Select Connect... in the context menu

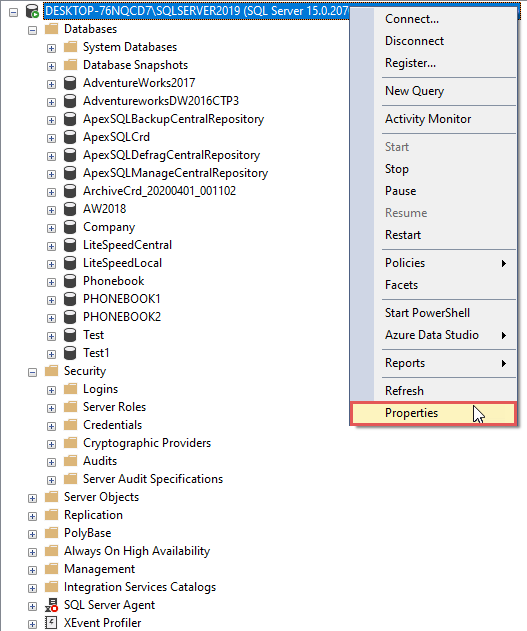pyautogui.click(x=433, y=19)
